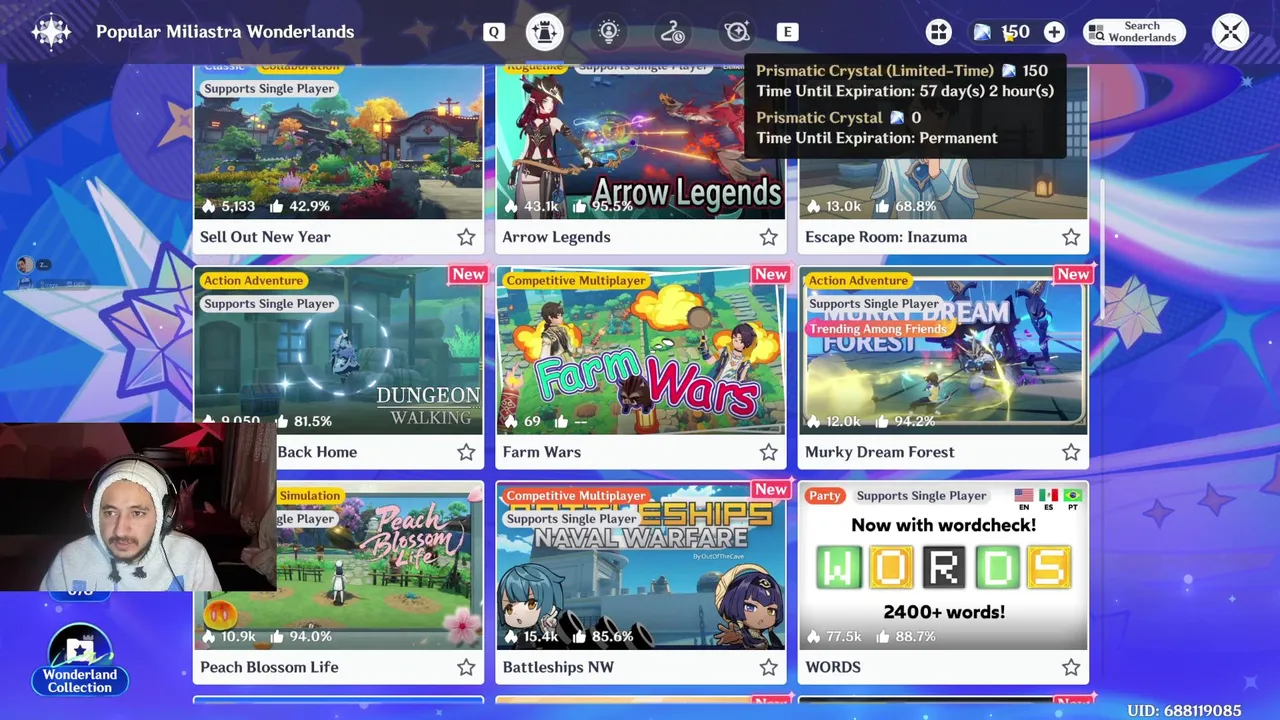Click the Farm Wars title text
The width and height of the screenshot is (1280, 720).
[541, 452]
